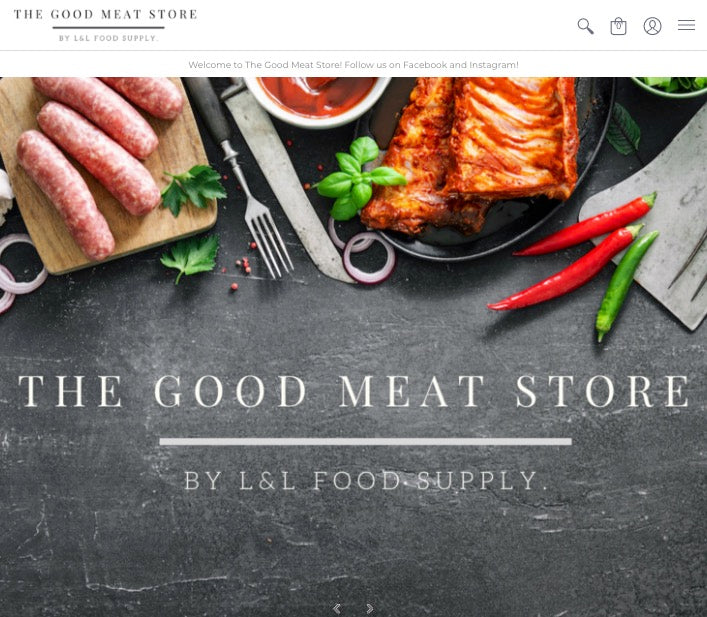Open the user account icon

click(x=652, y=26)
